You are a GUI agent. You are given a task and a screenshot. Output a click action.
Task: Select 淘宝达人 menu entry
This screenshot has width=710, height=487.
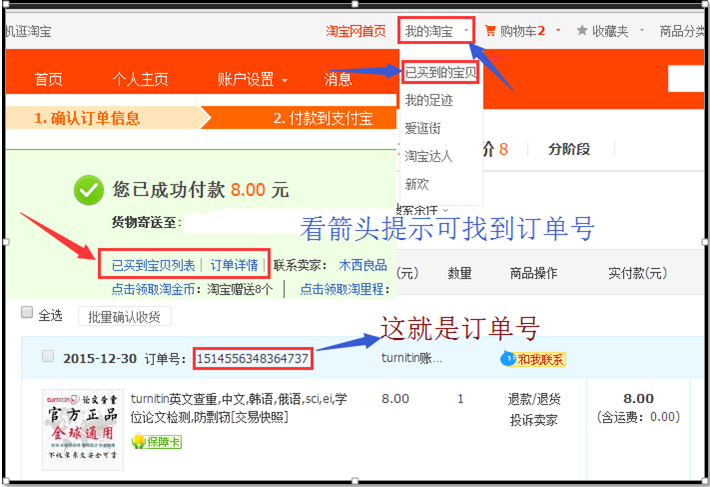(428, 156)
